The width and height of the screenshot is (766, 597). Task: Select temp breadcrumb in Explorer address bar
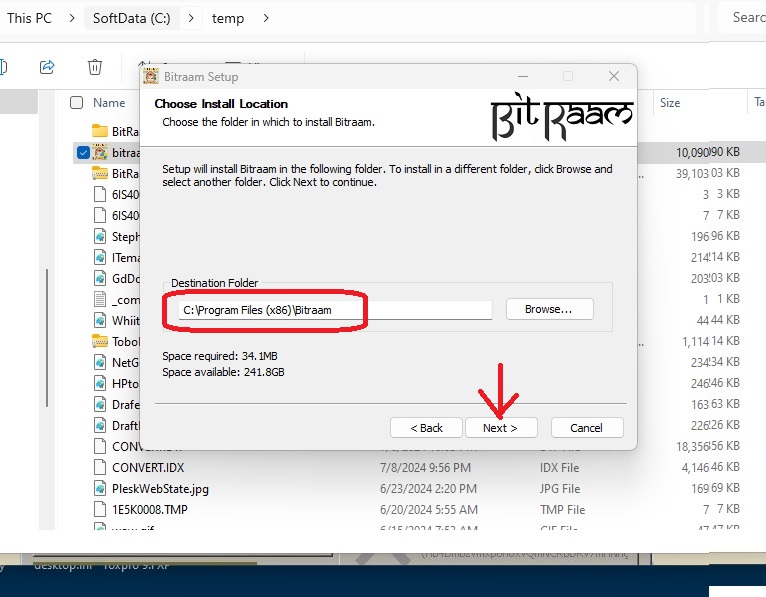pos(228,18)
